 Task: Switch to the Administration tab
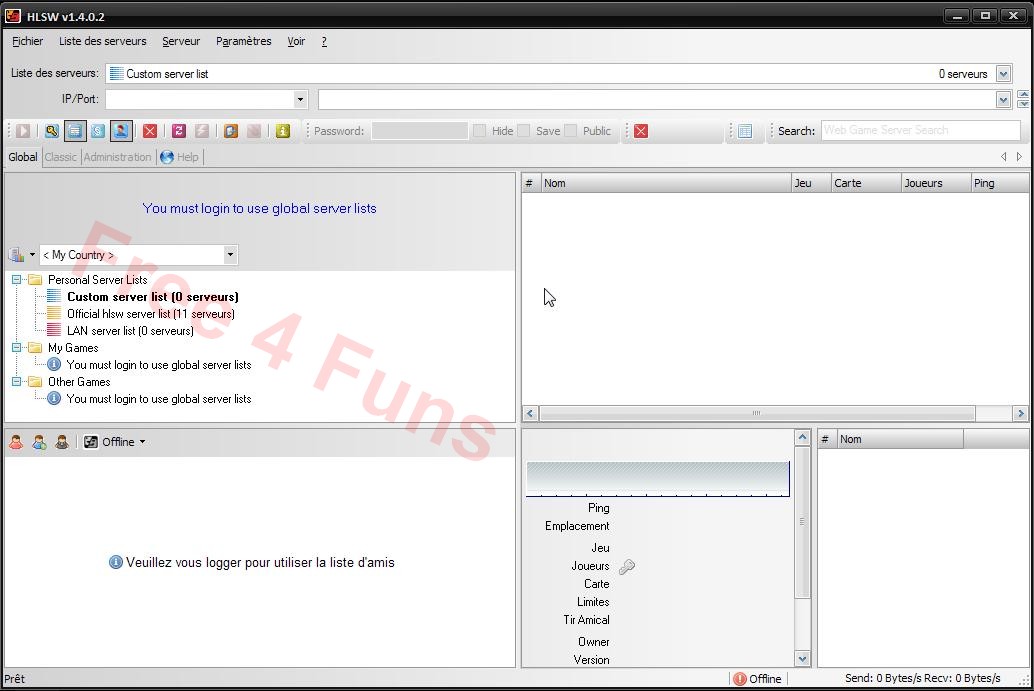point(118,157)
